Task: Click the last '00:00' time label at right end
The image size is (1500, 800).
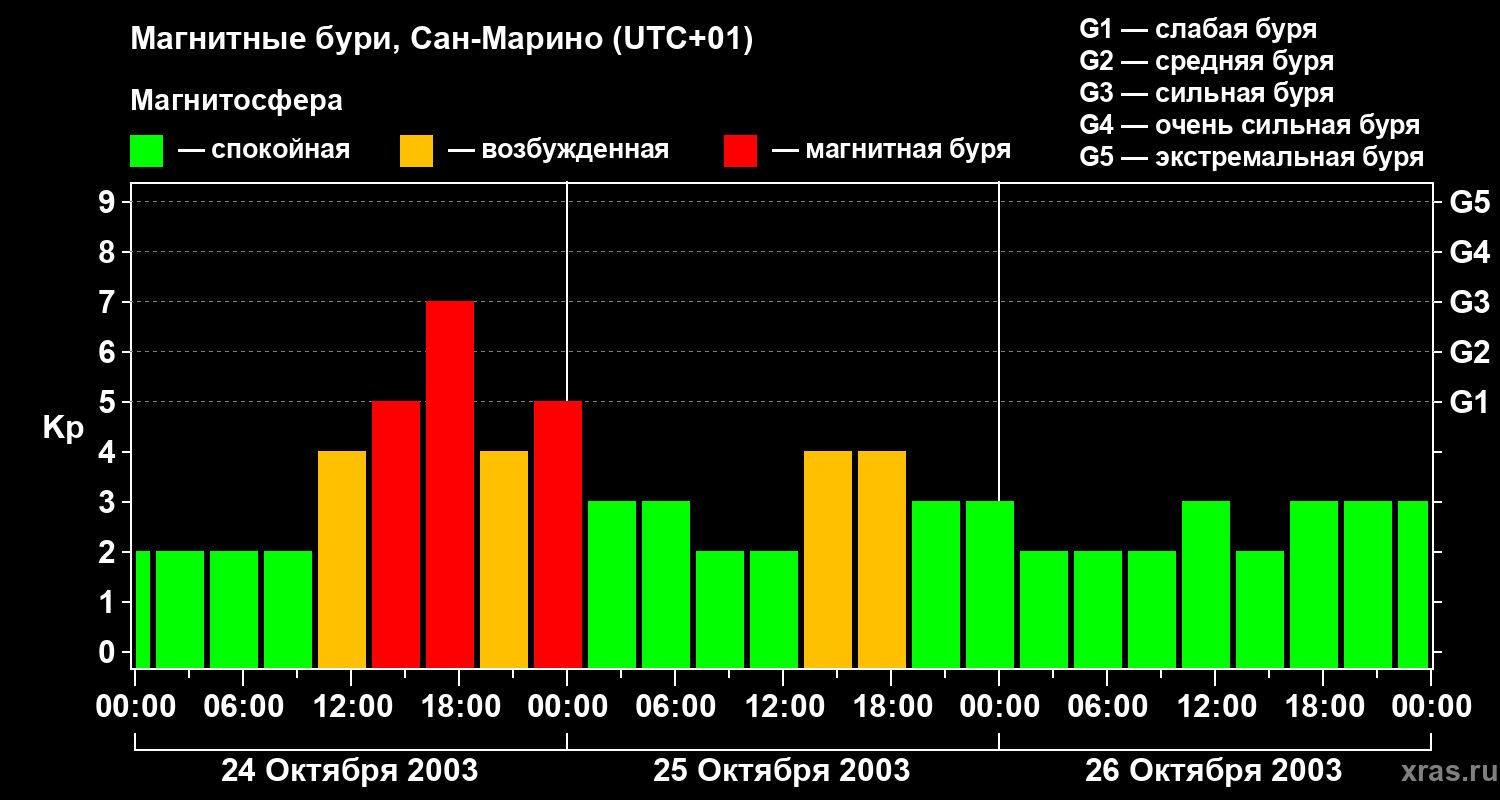Action: coord(1432,707)
